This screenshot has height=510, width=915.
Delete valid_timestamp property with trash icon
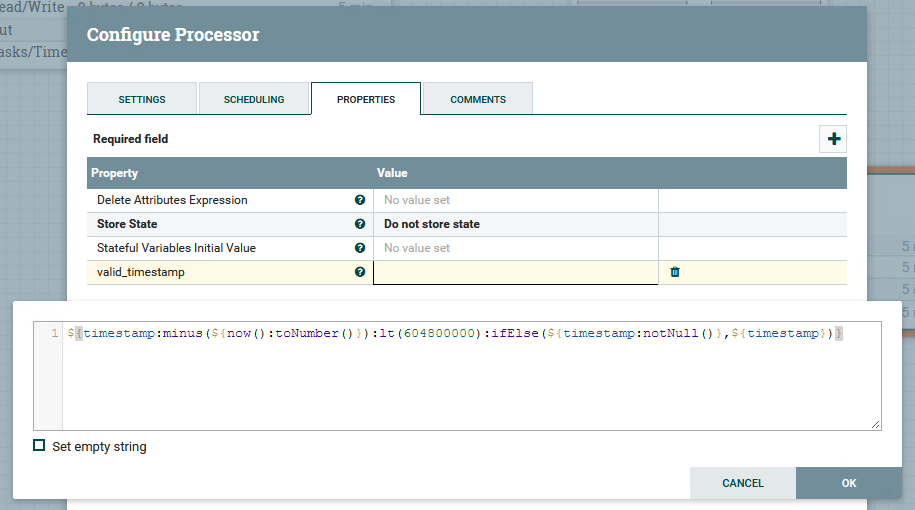pos(675,272)
